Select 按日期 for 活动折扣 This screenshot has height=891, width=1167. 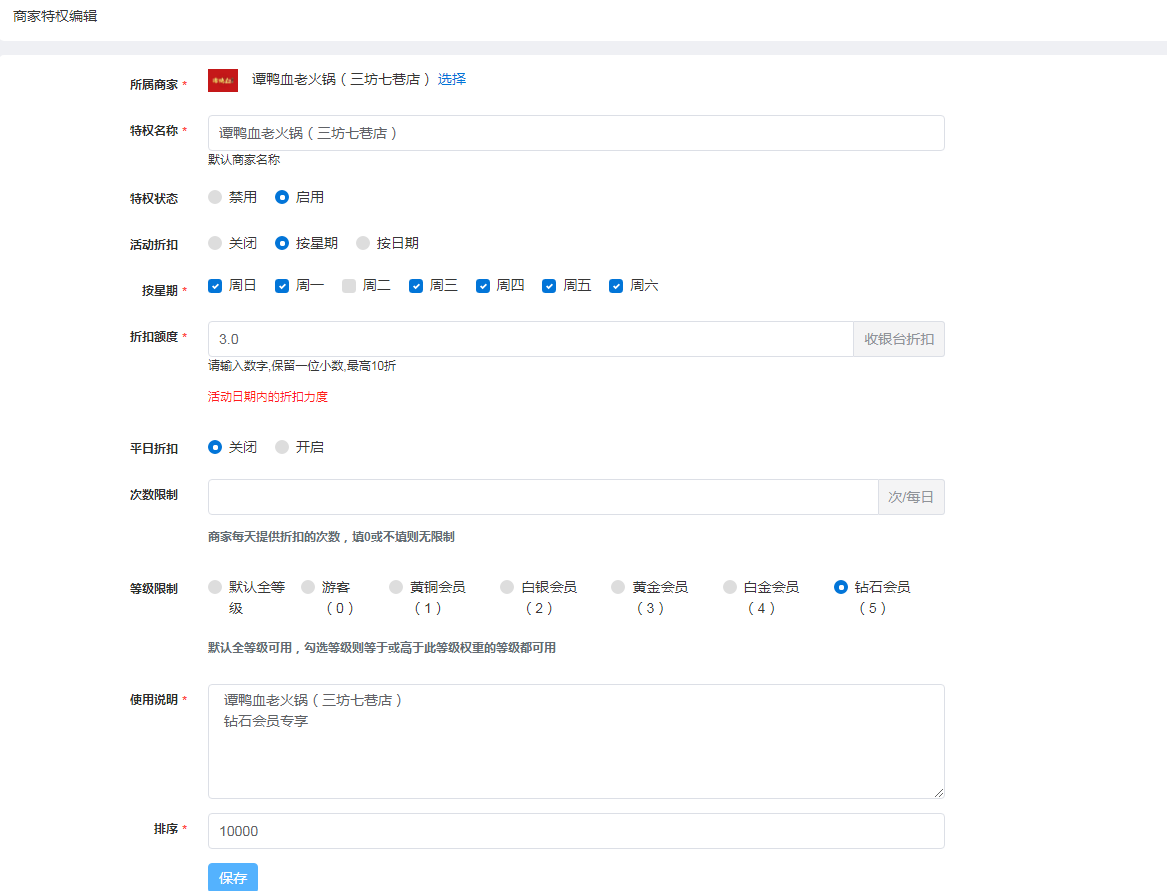[363, 243]
